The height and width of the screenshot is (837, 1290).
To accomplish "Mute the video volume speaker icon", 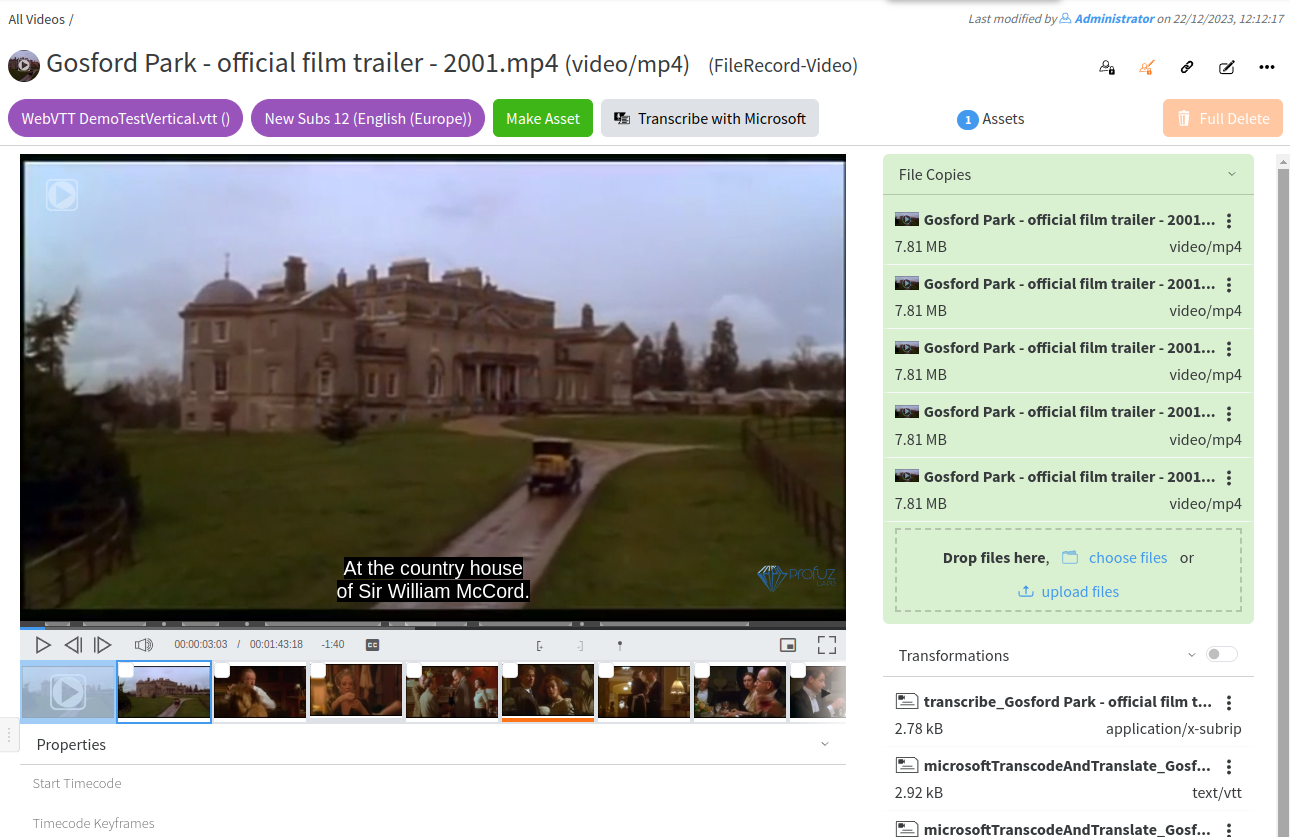I will pos(144,645).
